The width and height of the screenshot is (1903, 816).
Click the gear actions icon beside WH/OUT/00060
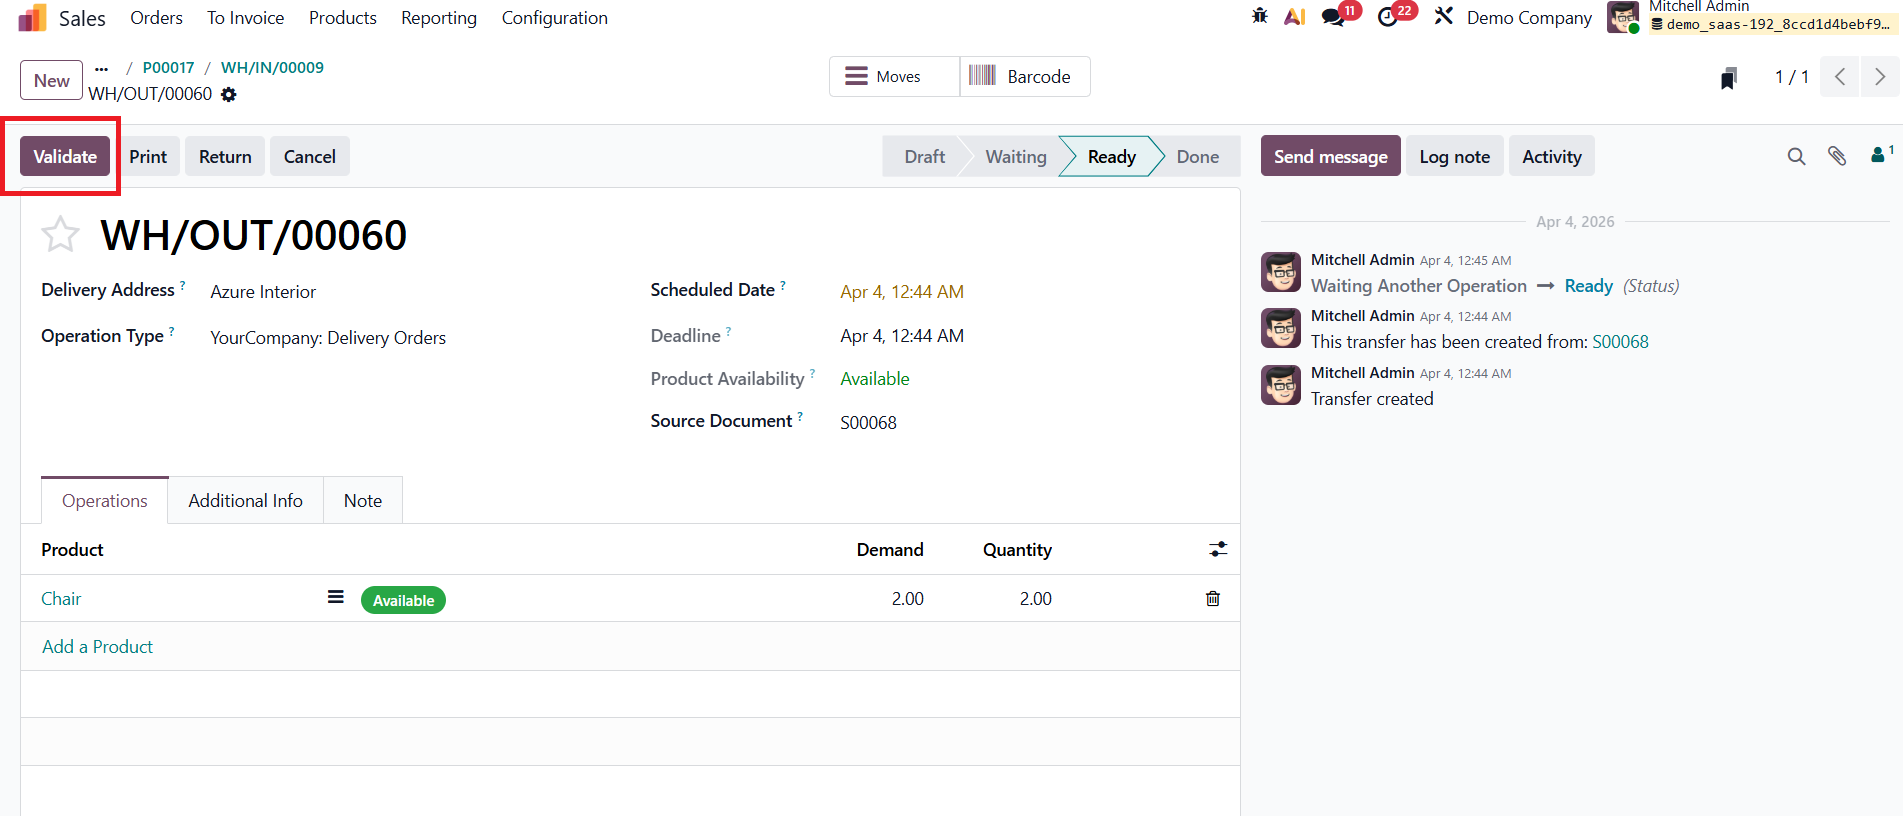[x=229, y=94]
